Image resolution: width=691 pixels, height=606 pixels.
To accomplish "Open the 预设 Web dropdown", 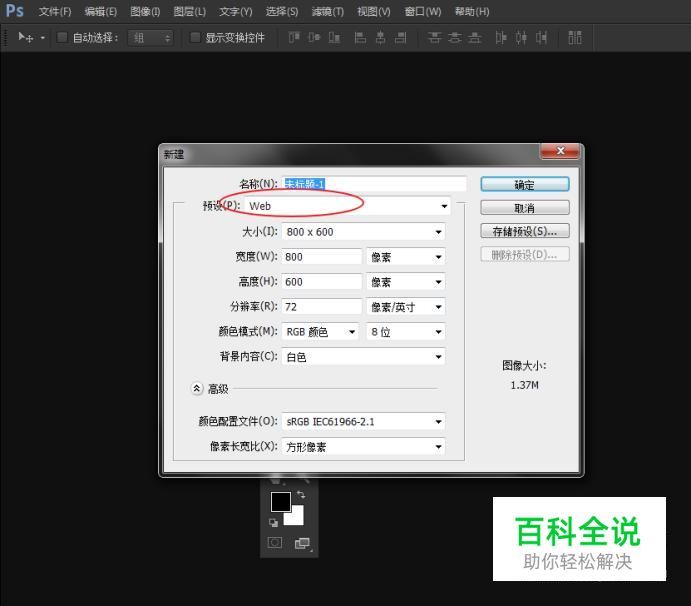I will (347, 206).
